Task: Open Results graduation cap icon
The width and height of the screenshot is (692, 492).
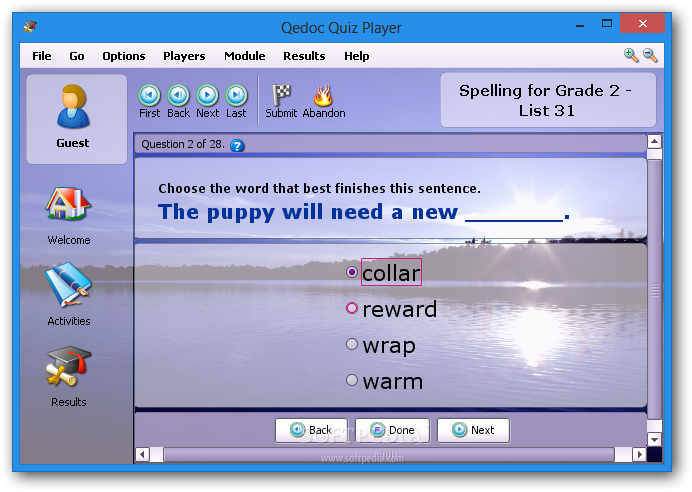Action: (68, 366)
